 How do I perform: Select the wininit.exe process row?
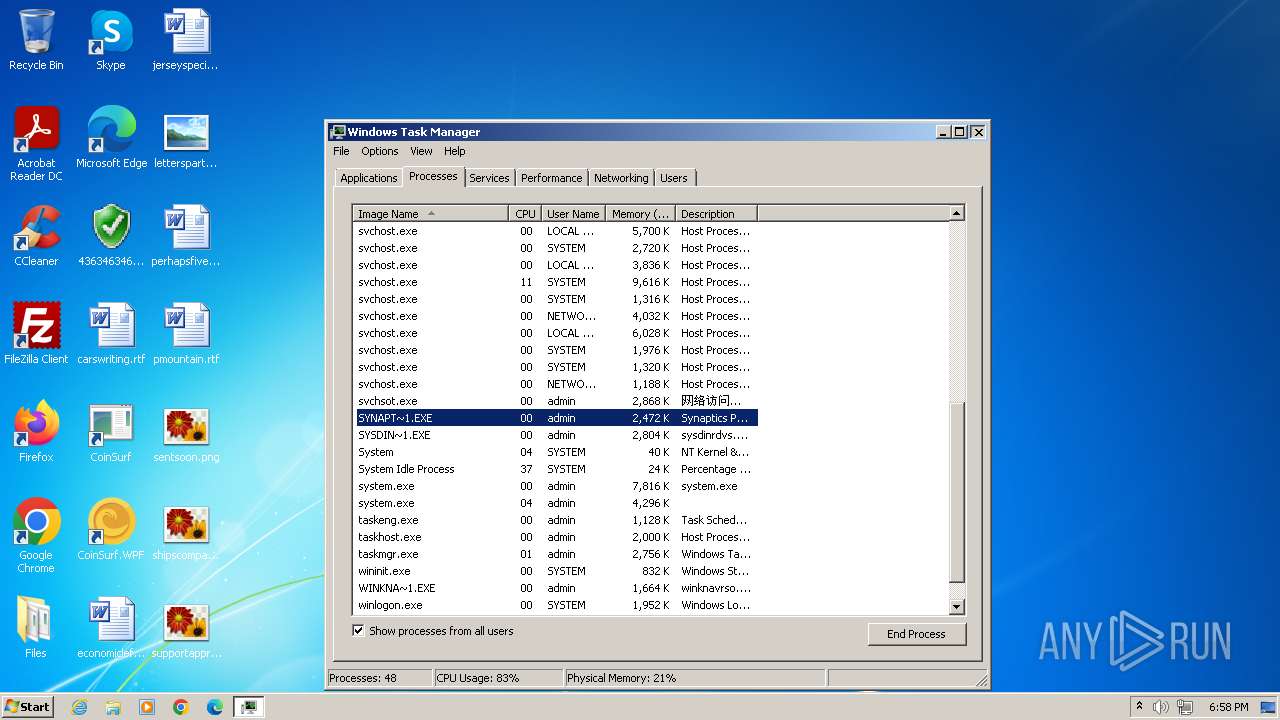click(x=555, y=571)
